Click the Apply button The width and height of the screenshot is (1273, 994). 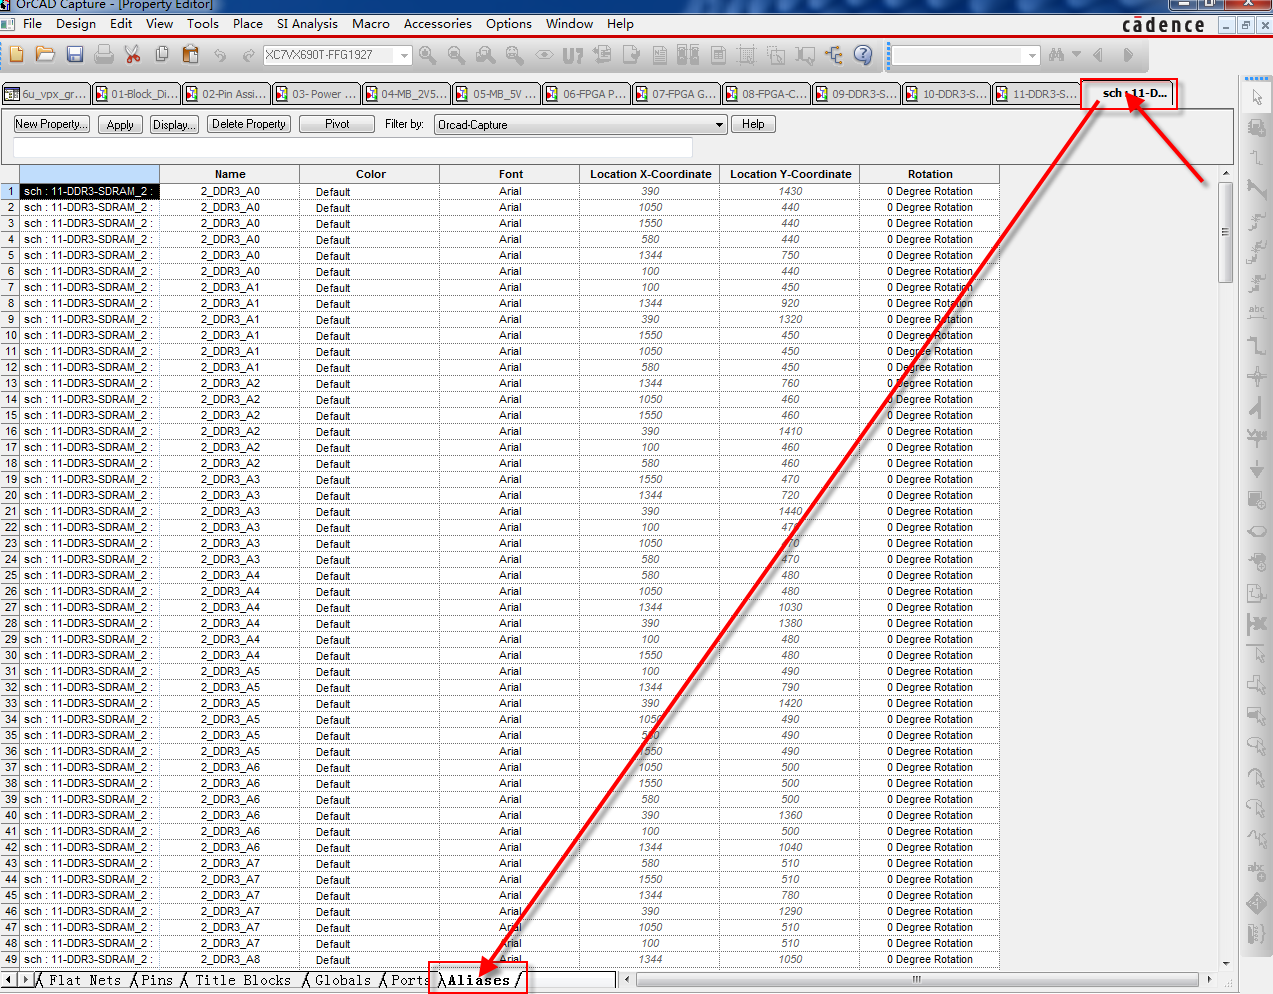coord(120,124)
